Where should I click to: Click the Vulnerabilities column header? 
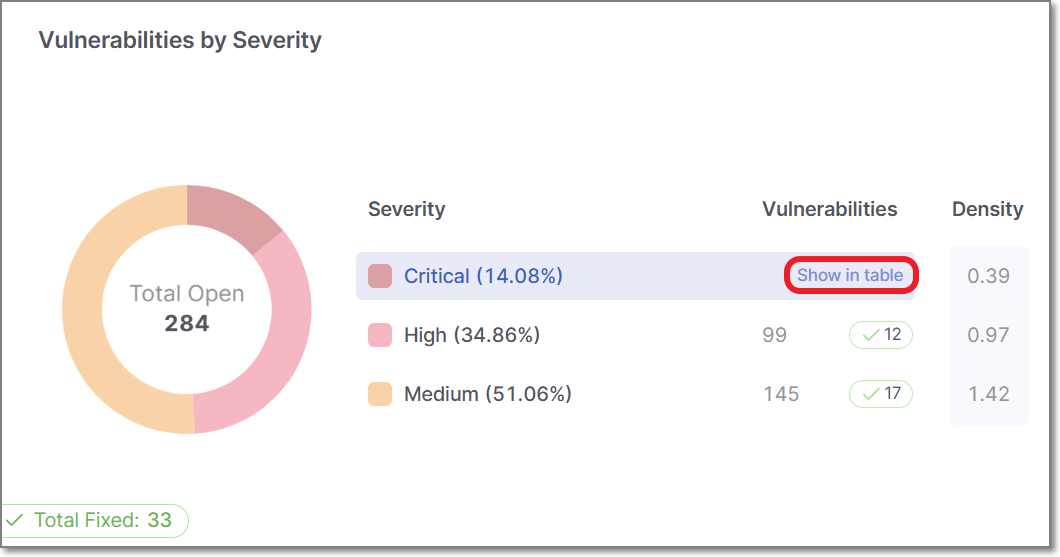point(829,209)
